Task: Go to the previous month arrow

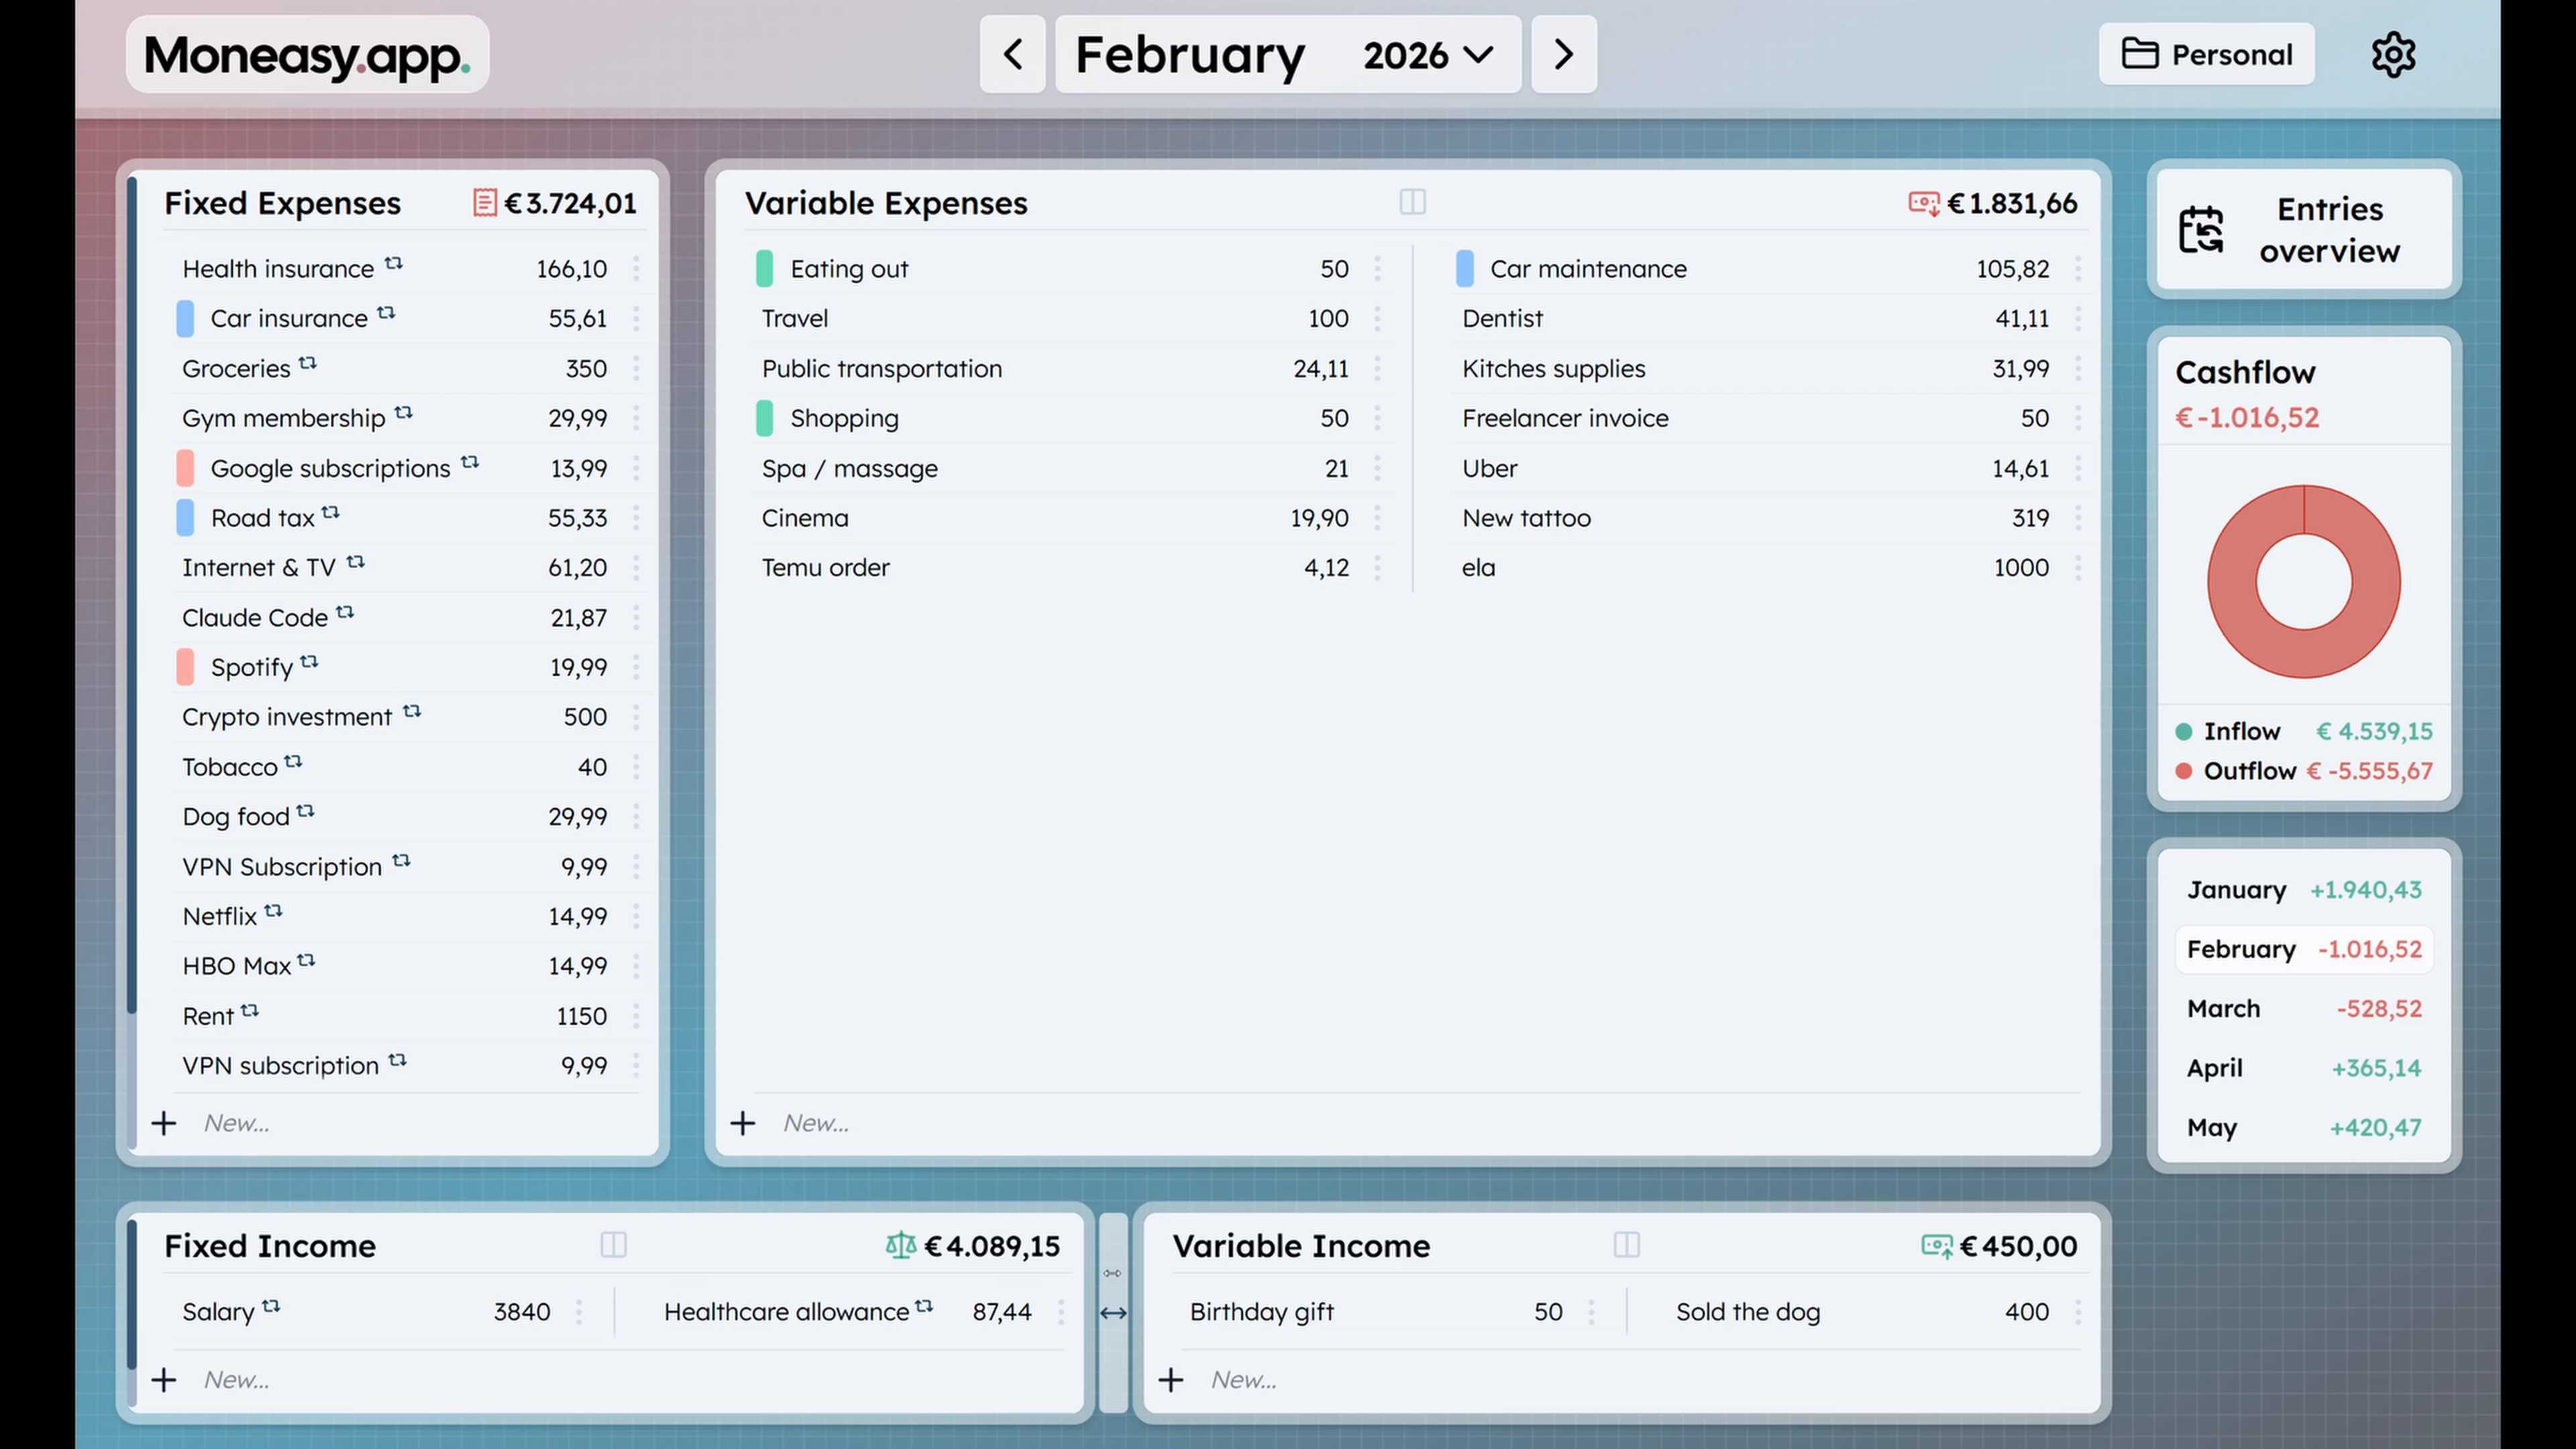Action: (1012, 55)
